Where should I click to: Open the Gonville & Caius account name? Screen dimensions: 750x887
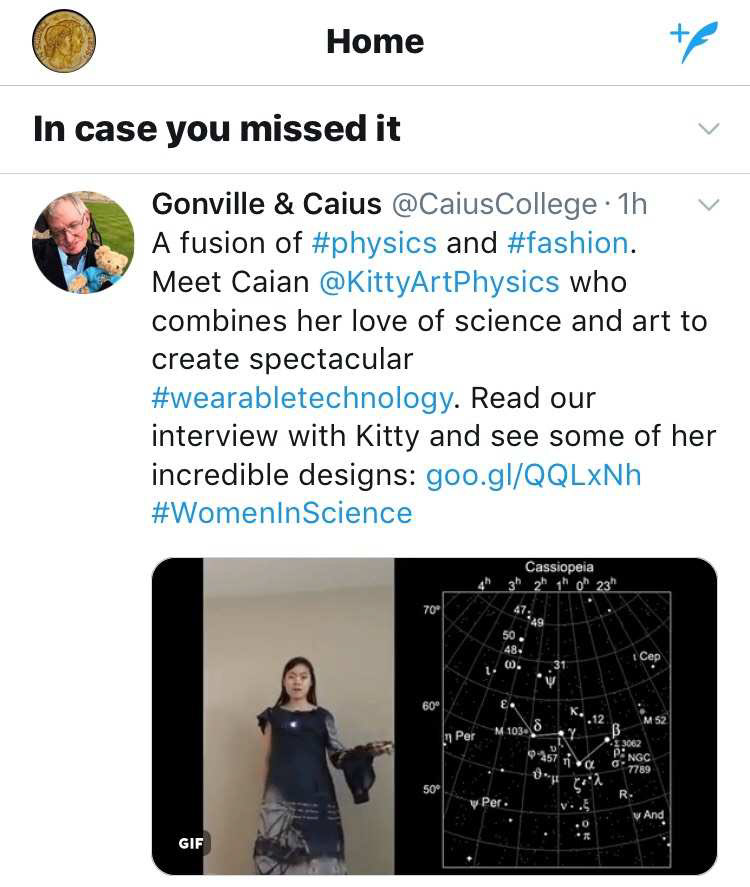[x=266, y=205]
